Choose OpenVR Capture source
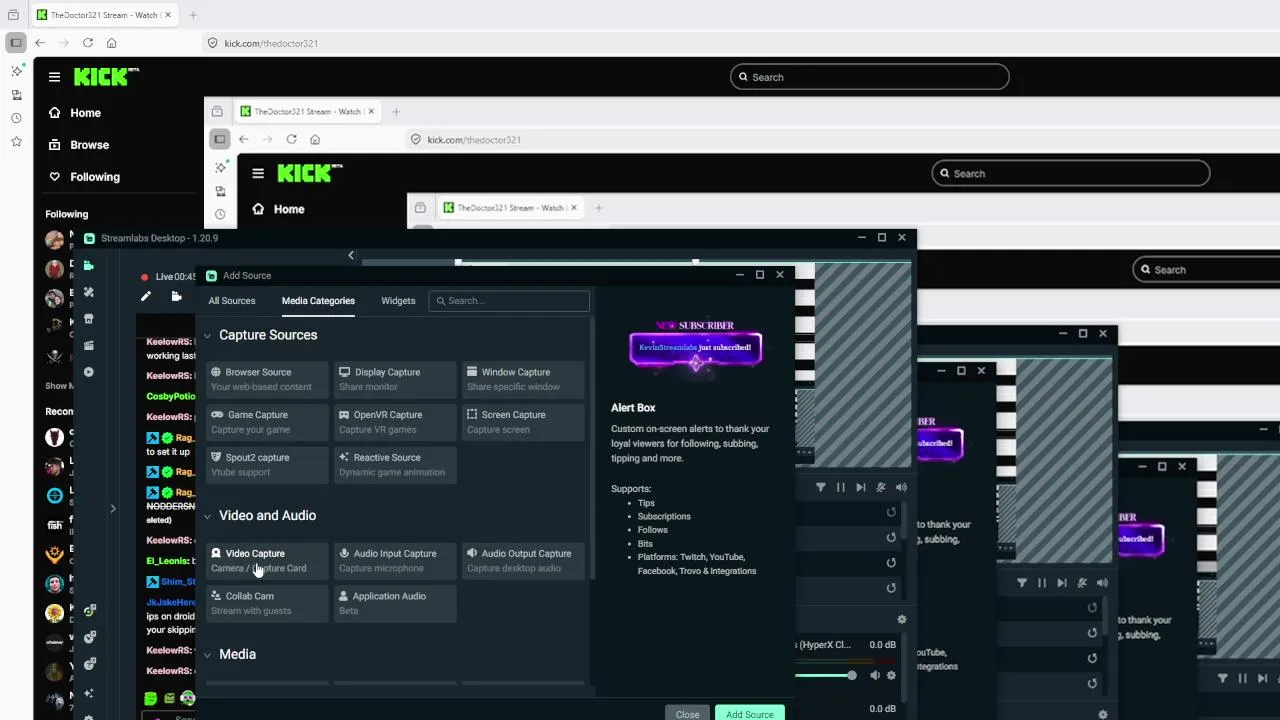The image size is (1280, 720). point(395,422)
